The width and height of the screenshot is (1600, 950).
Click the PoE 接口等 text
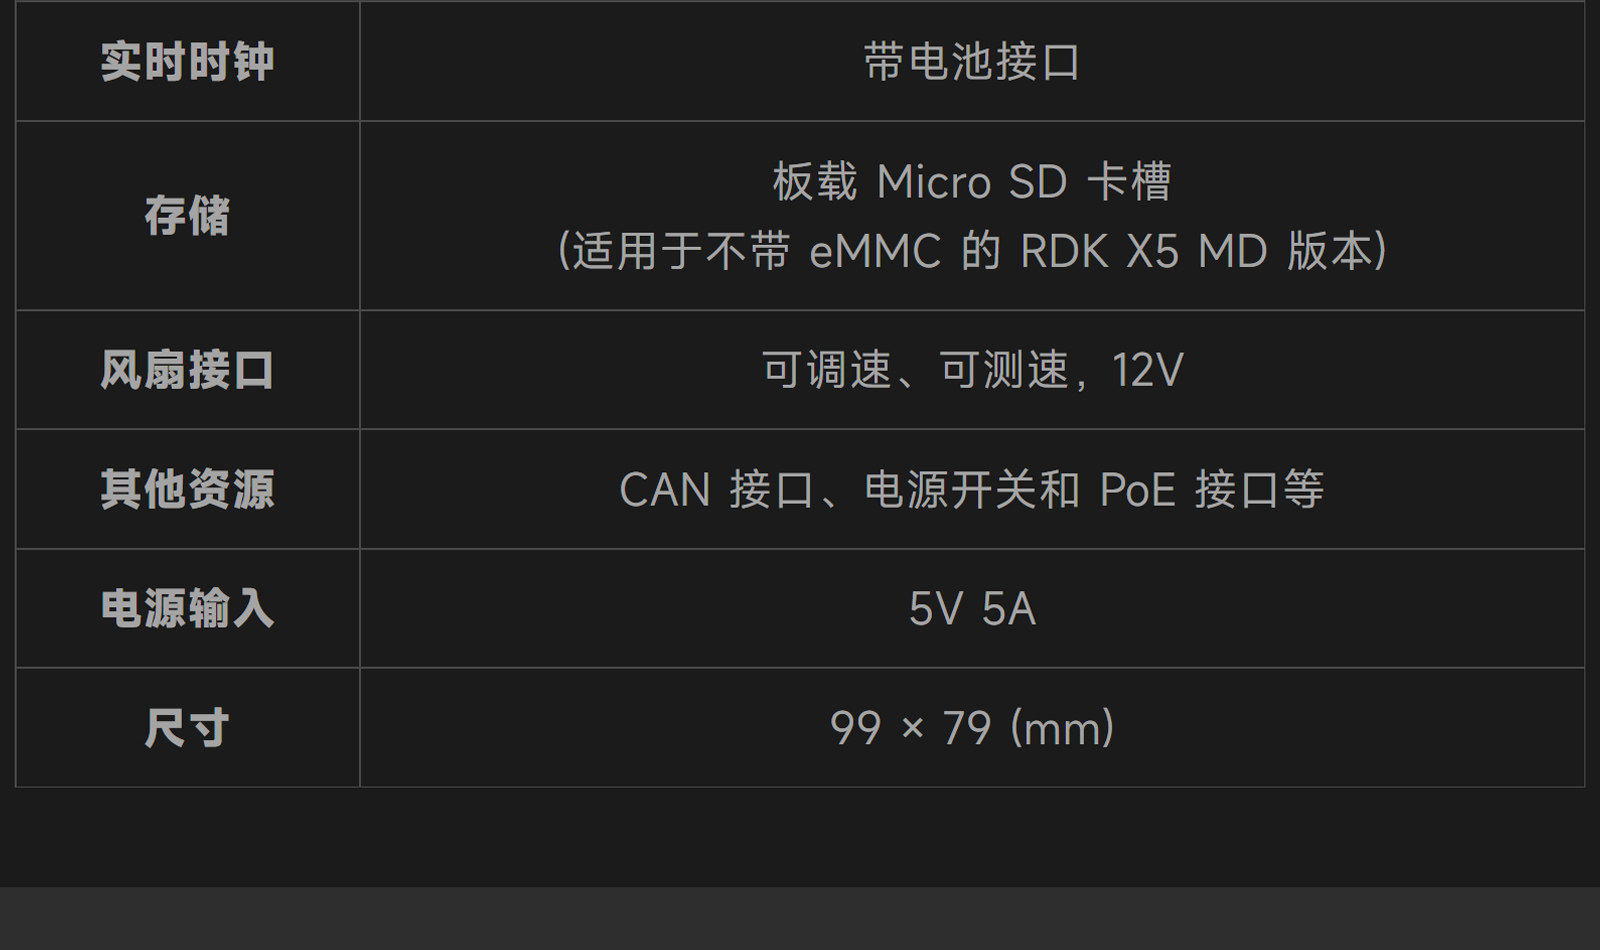pos(1212,490)
